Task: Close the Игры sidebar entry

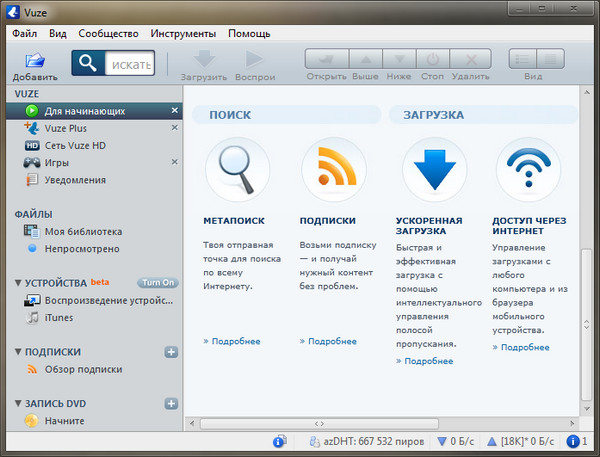Action: coord(175,162)
